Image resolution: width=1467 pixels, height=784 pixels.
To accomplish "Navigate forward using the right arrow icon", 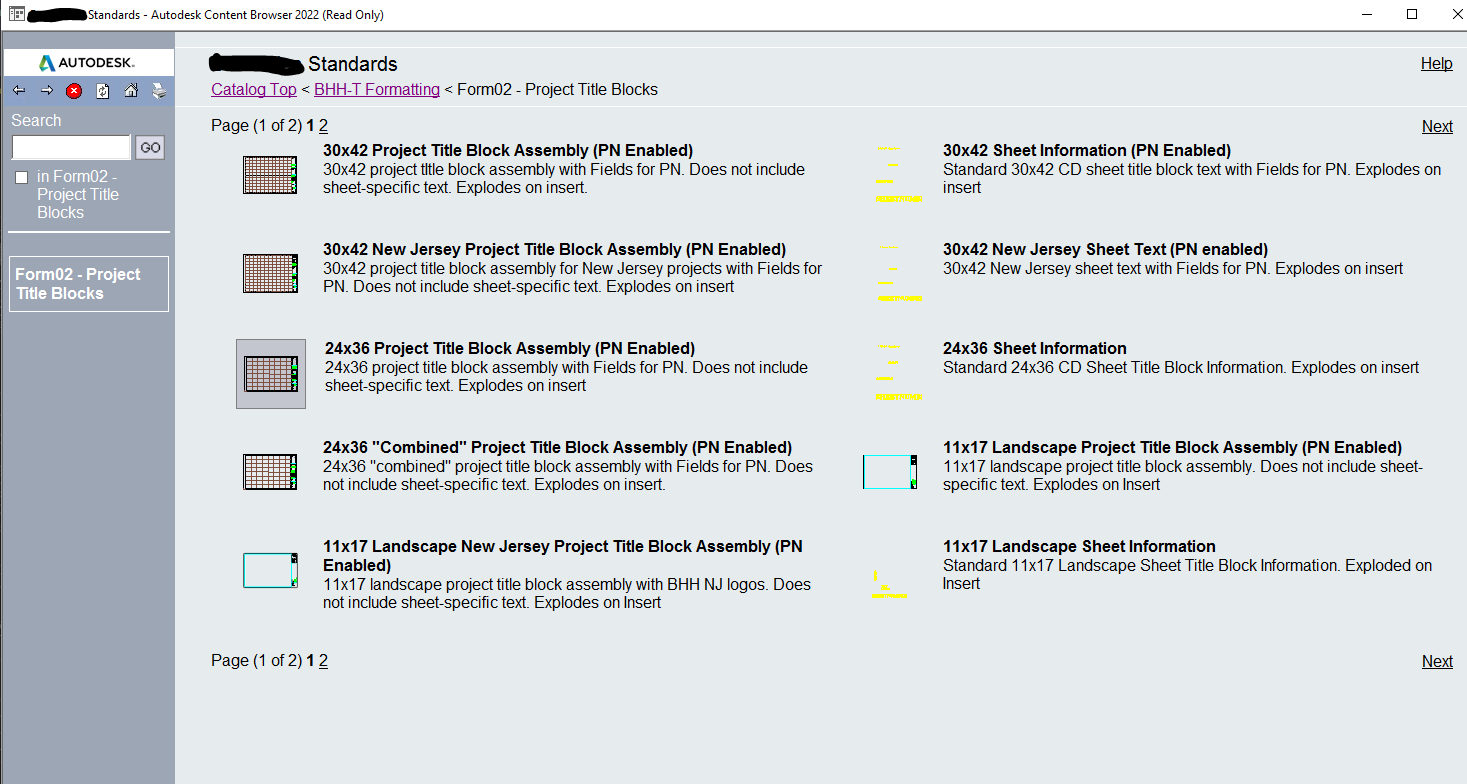I will 46,90.
